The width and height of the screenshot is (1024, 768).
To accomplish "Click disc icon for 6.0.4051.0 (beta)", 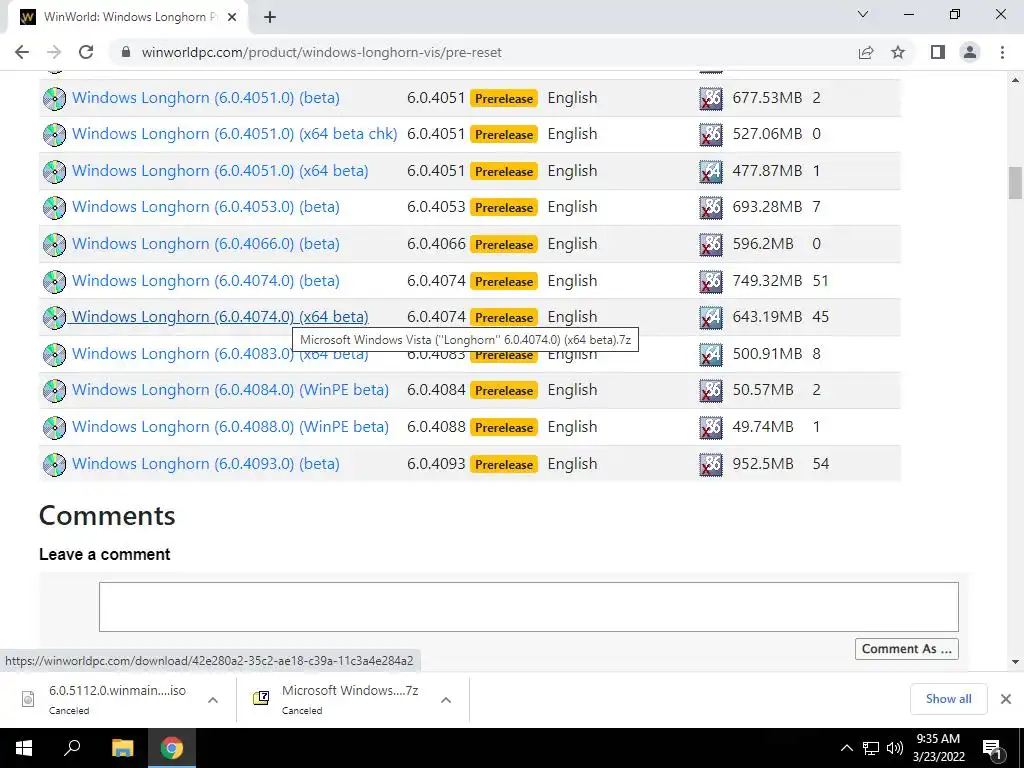I will tap(54, 98).
